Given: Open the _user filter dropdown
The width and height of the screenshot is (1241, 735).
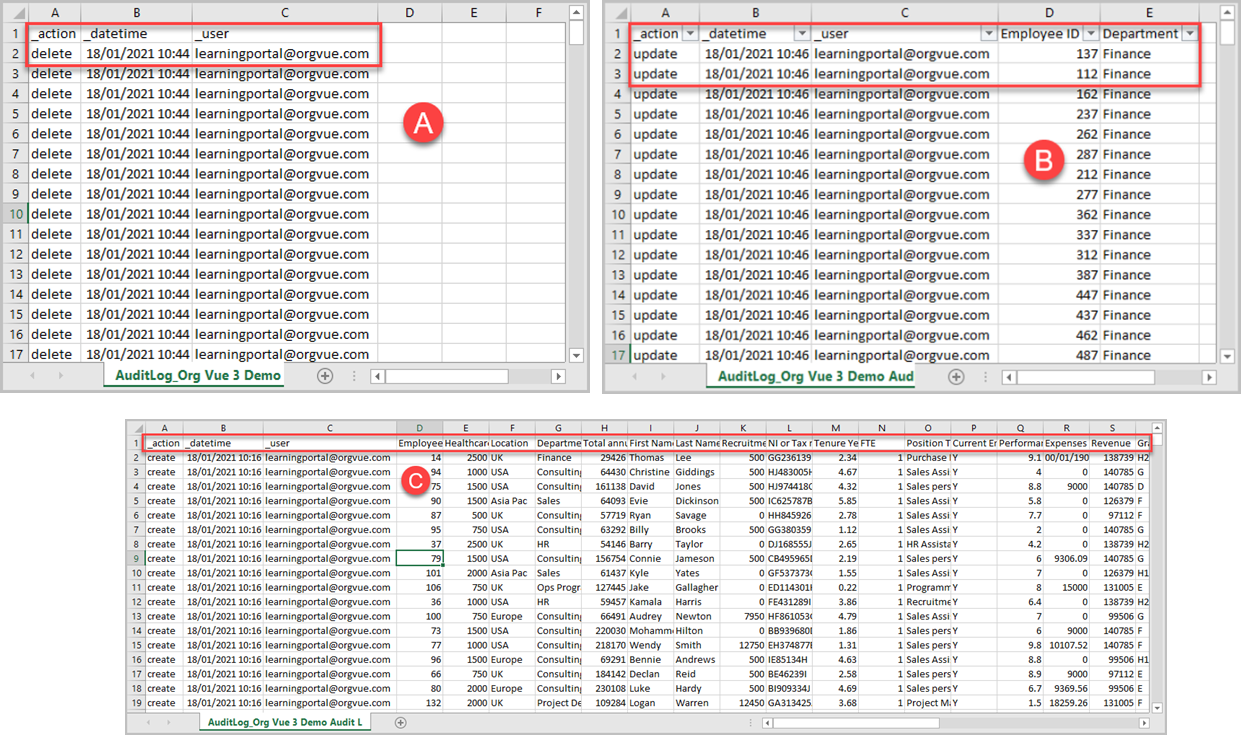Looking at the screenshot, I should click(988, 32).
